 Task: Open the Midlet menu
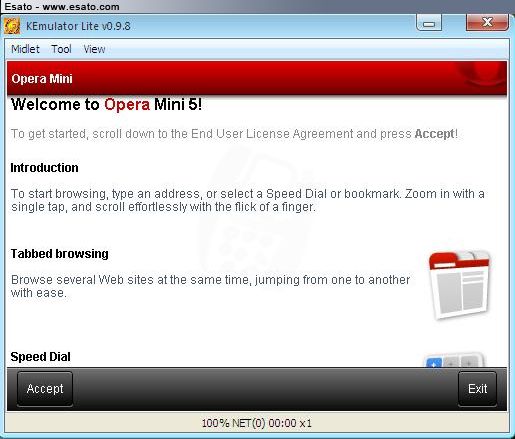[x=25, y=49]
